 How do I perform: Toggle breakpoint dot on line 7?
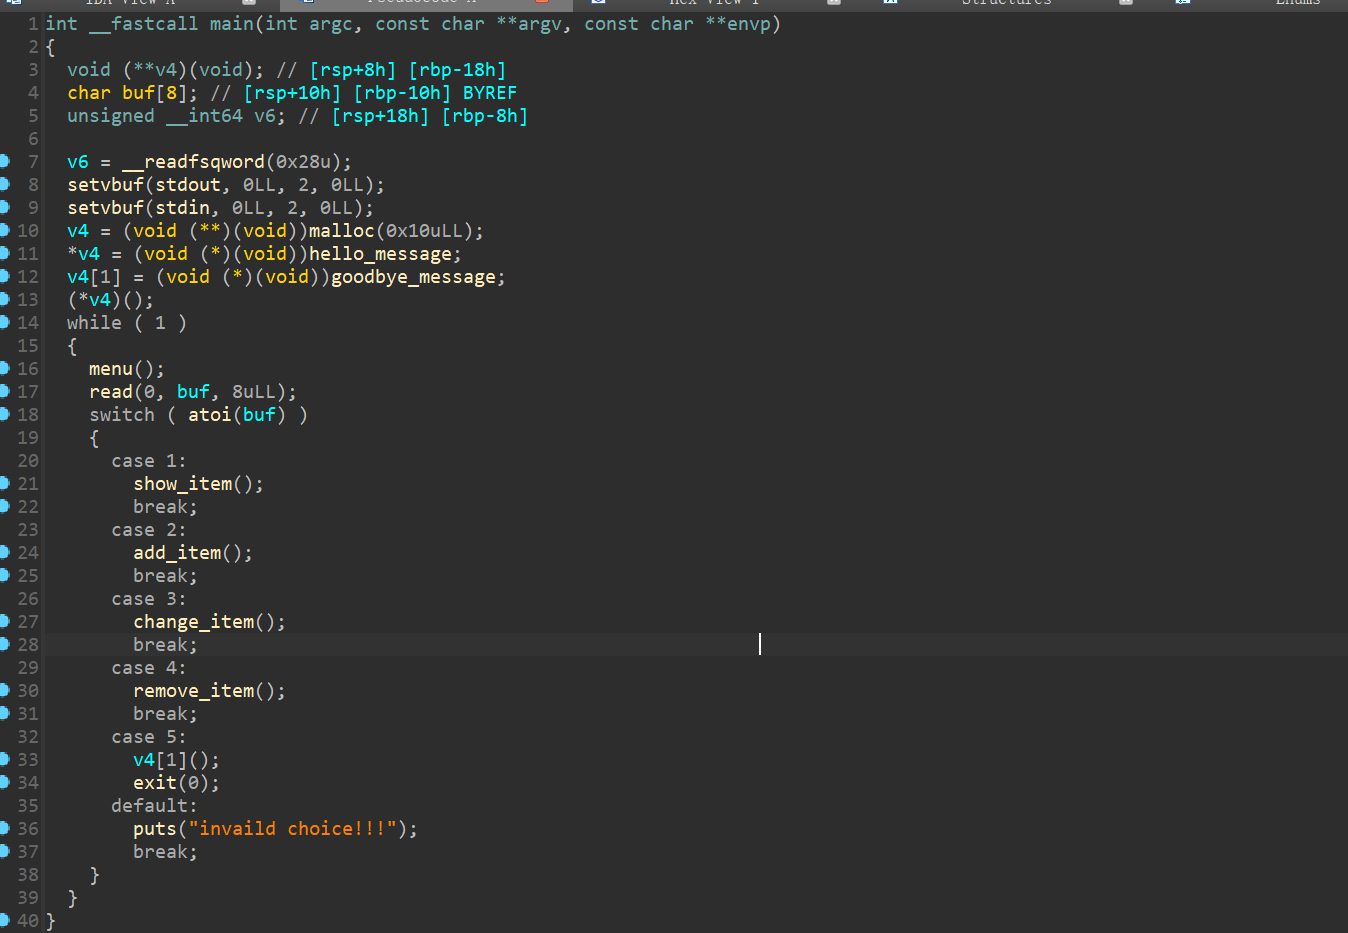click(4, 161)
